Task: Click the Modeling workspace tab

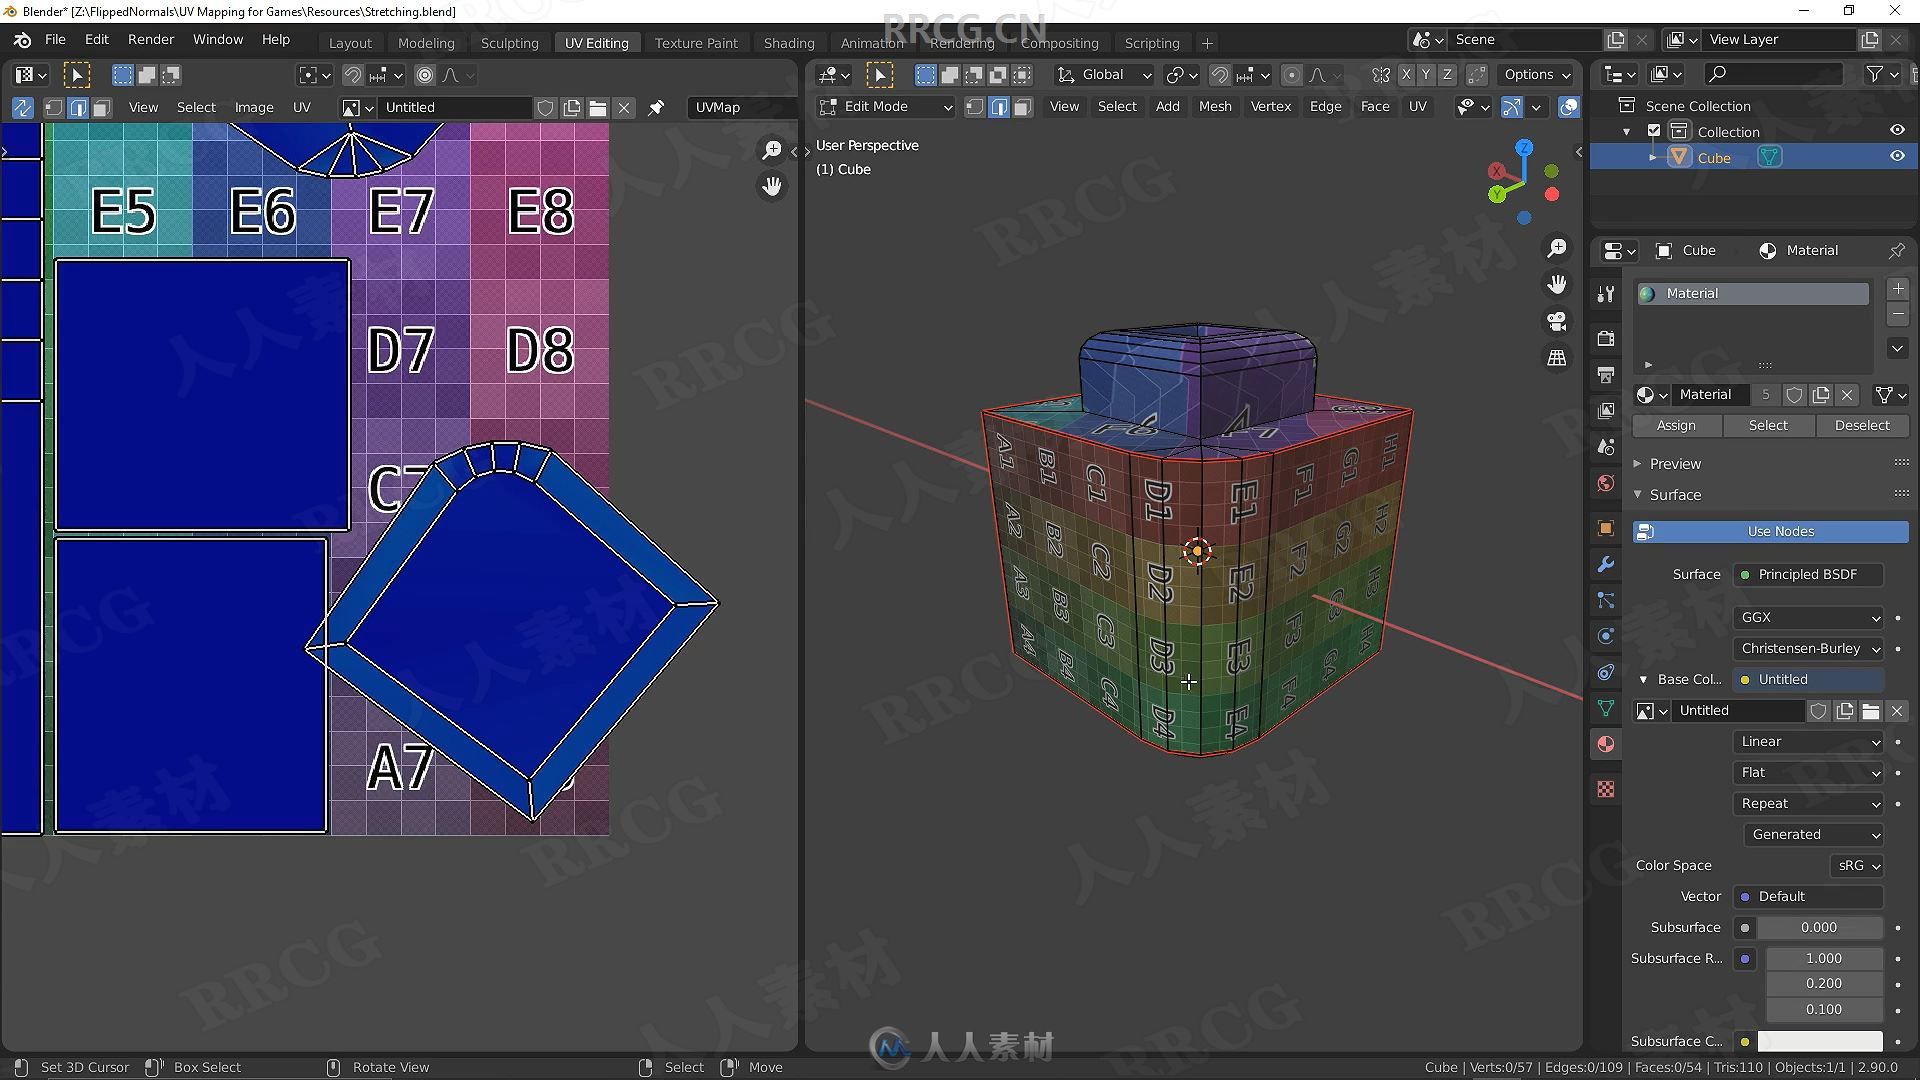Action: point(425,42)
